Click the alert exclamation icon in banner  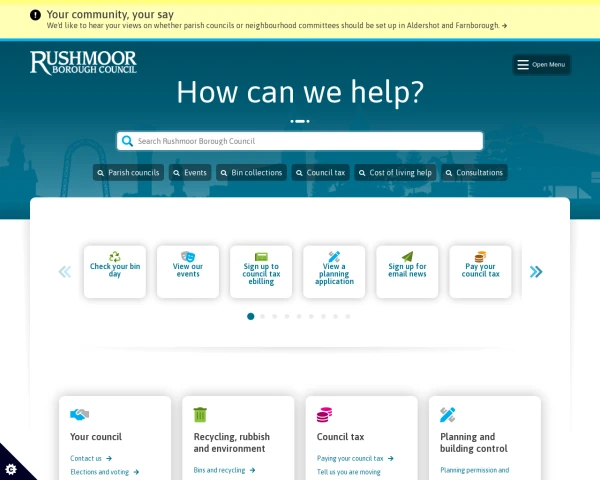click(x=35, y=15)
